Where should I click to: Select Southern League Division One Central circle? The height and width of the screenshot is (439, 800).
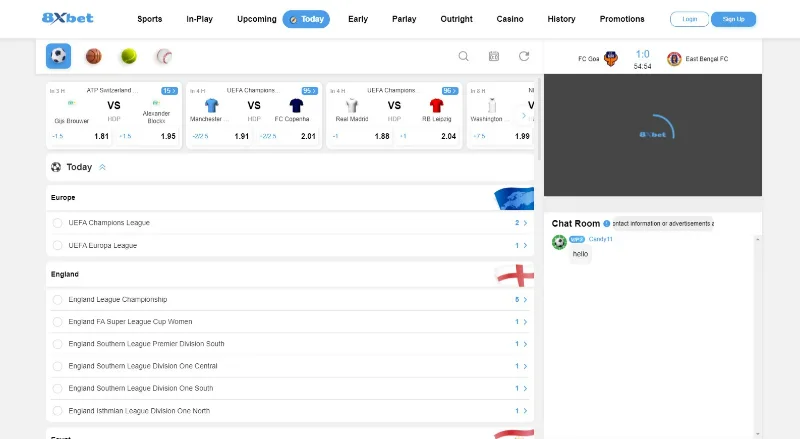tap(57, 367)
